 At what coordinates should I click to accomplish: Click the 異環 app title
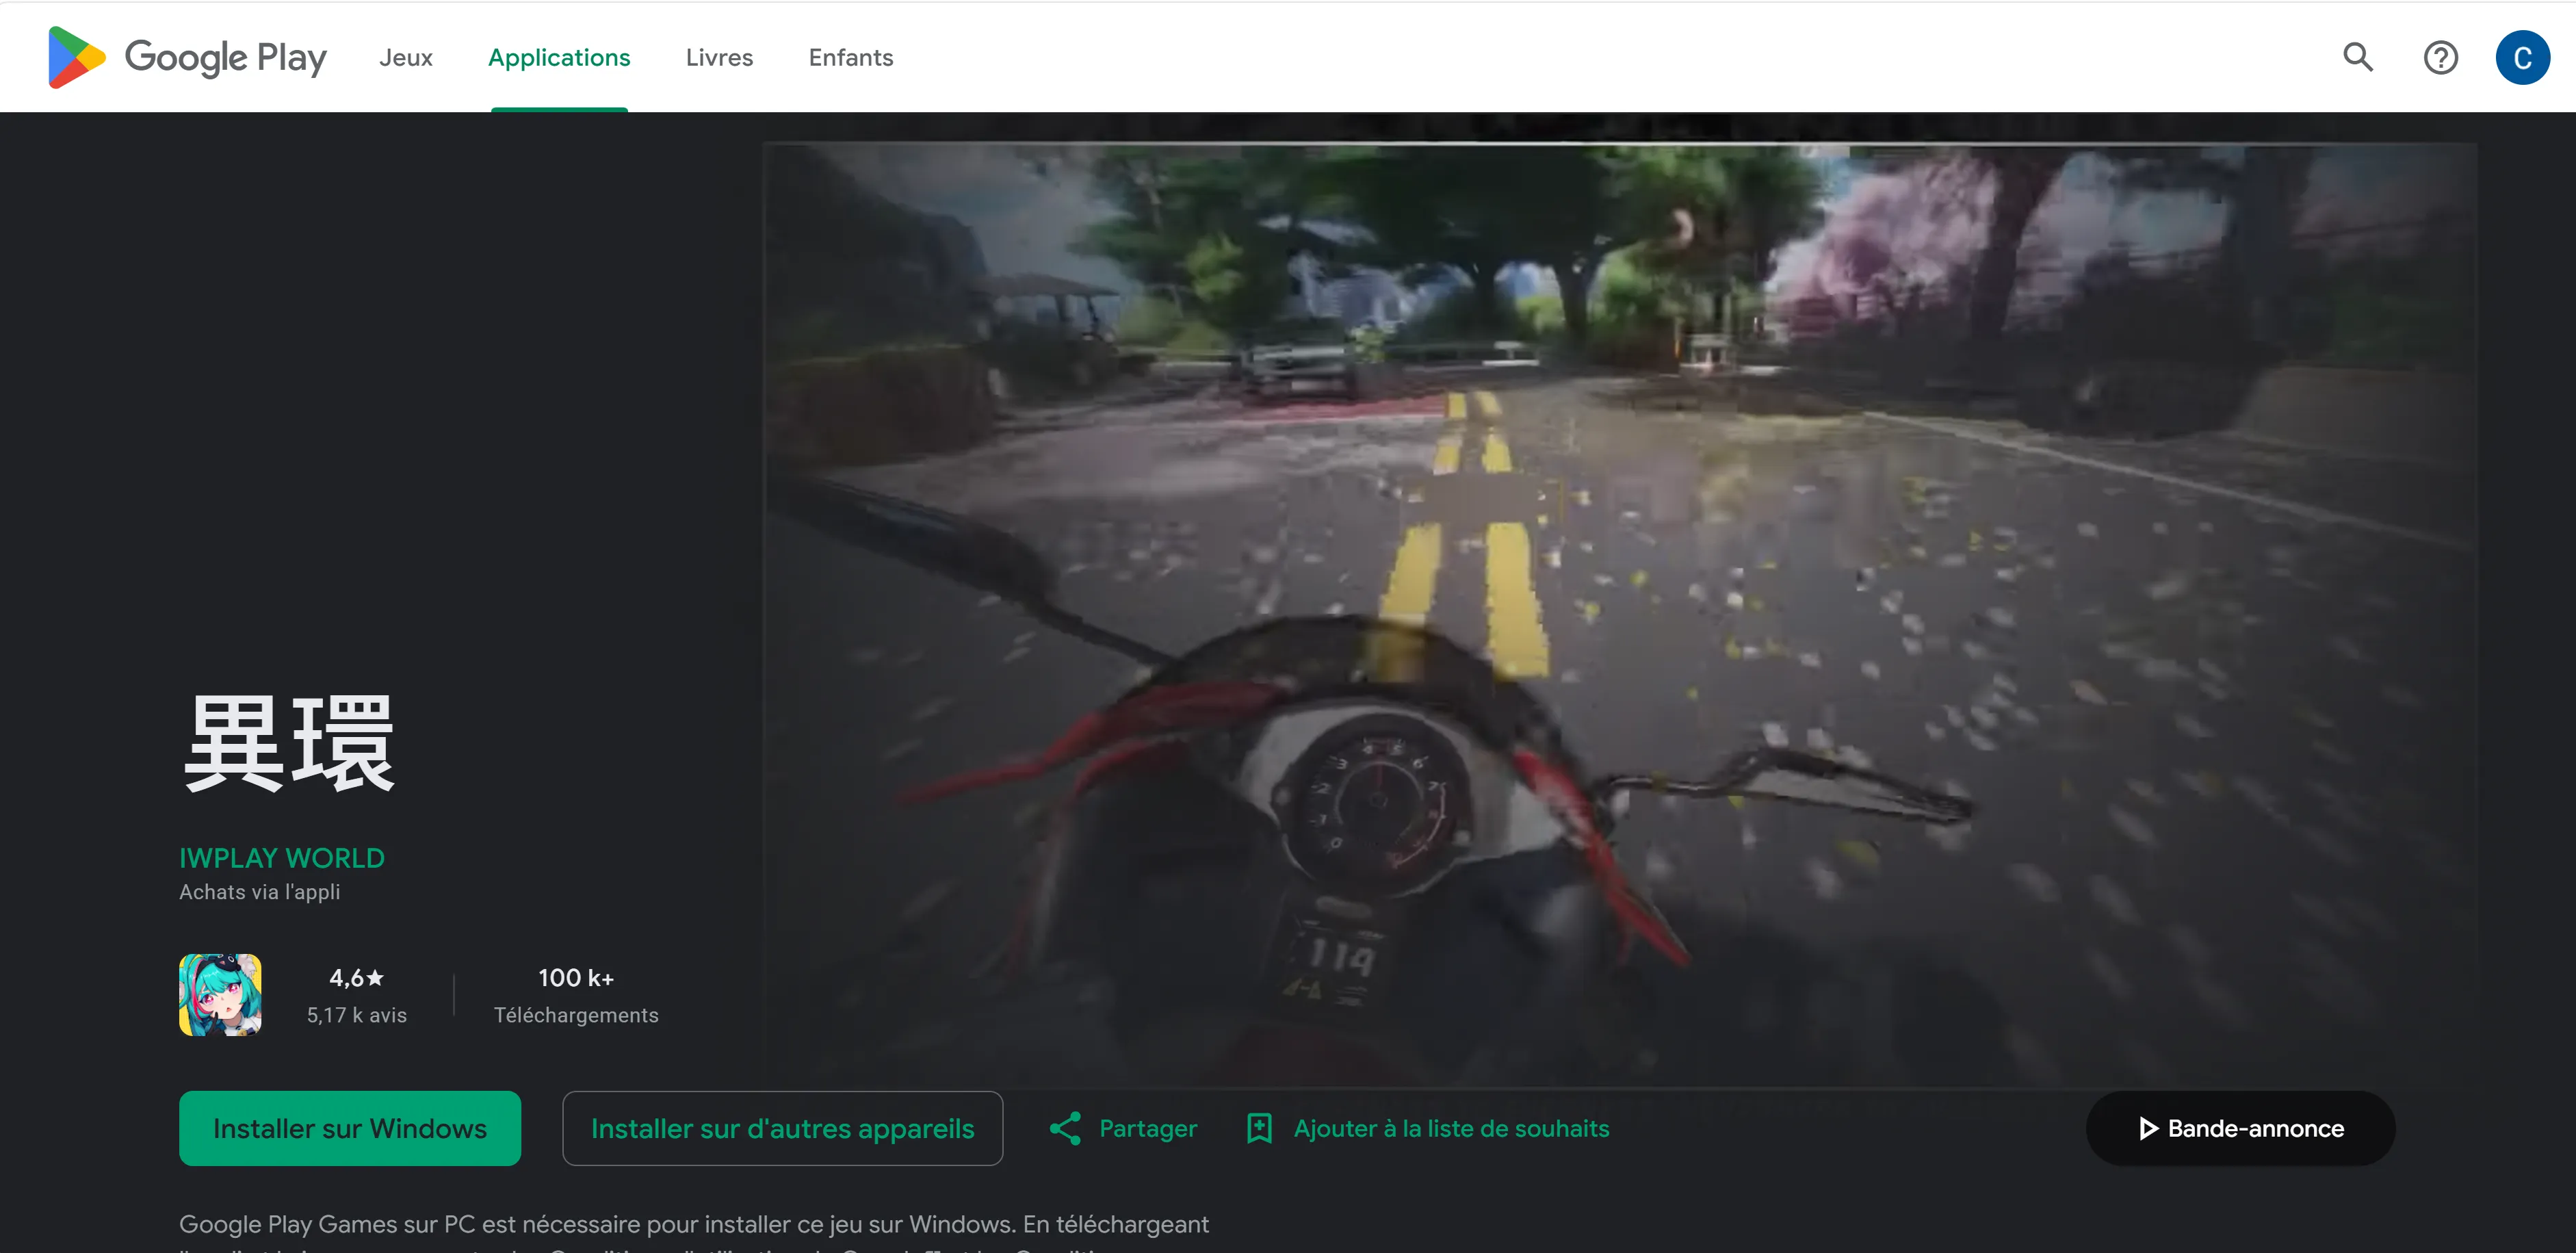[289, 743]
